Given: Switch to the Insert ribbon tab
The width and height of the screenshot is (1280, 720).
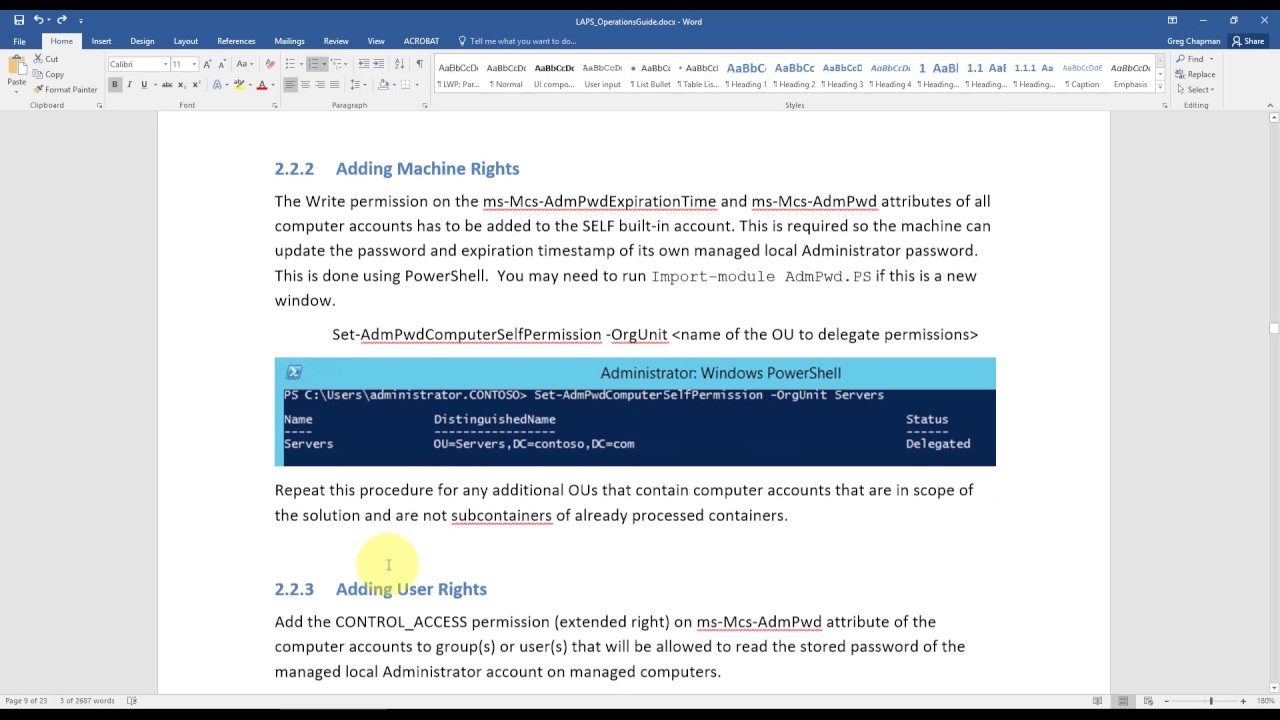Looking at the screenshot, I should (x=101, y=41).
